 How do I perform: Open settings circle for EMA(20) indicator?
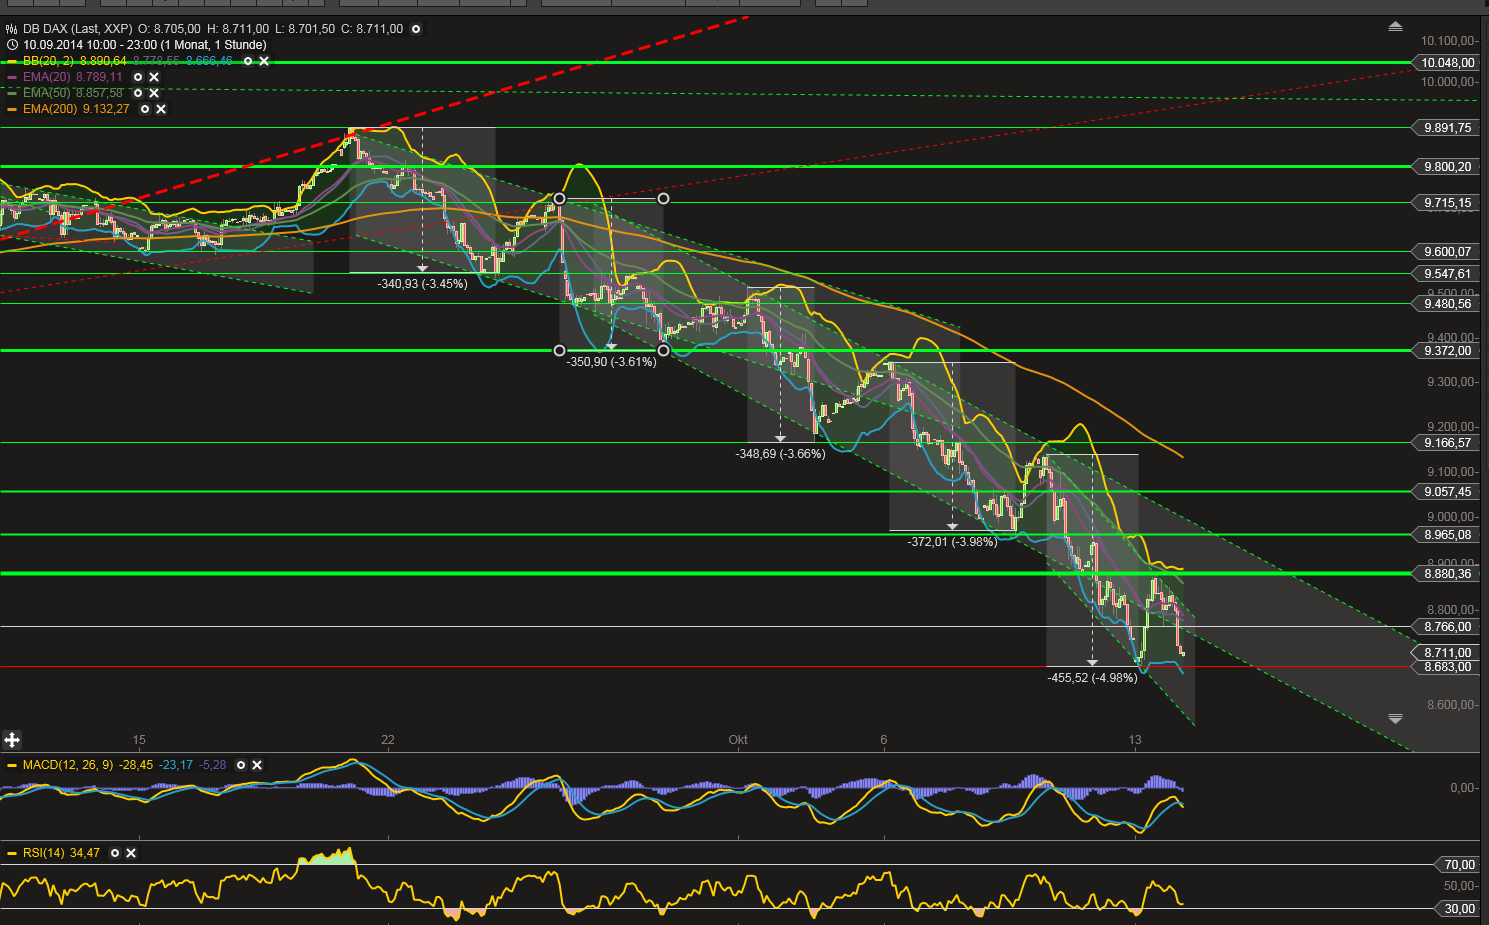[138, 77]
